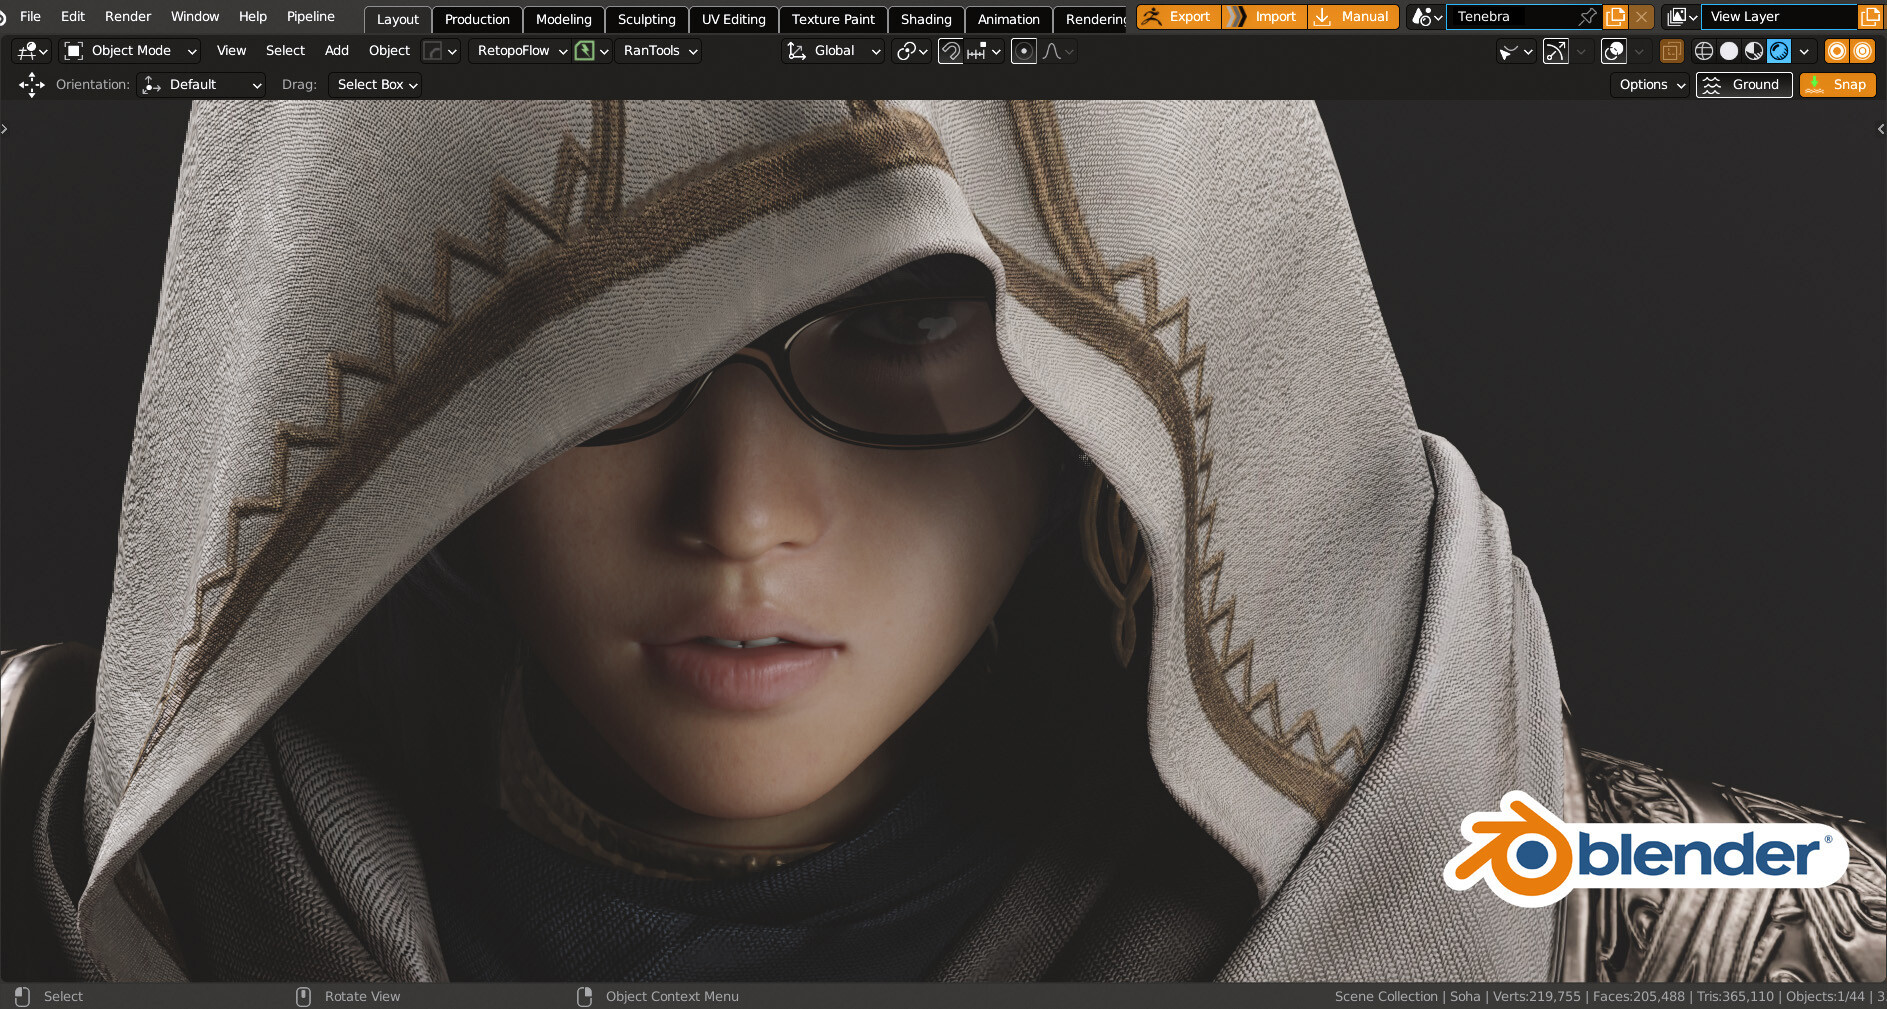This screenshot has height=1009, width=1887.
Task: Toggle viewport overlays display
Action: click(x=1613, y=51)
